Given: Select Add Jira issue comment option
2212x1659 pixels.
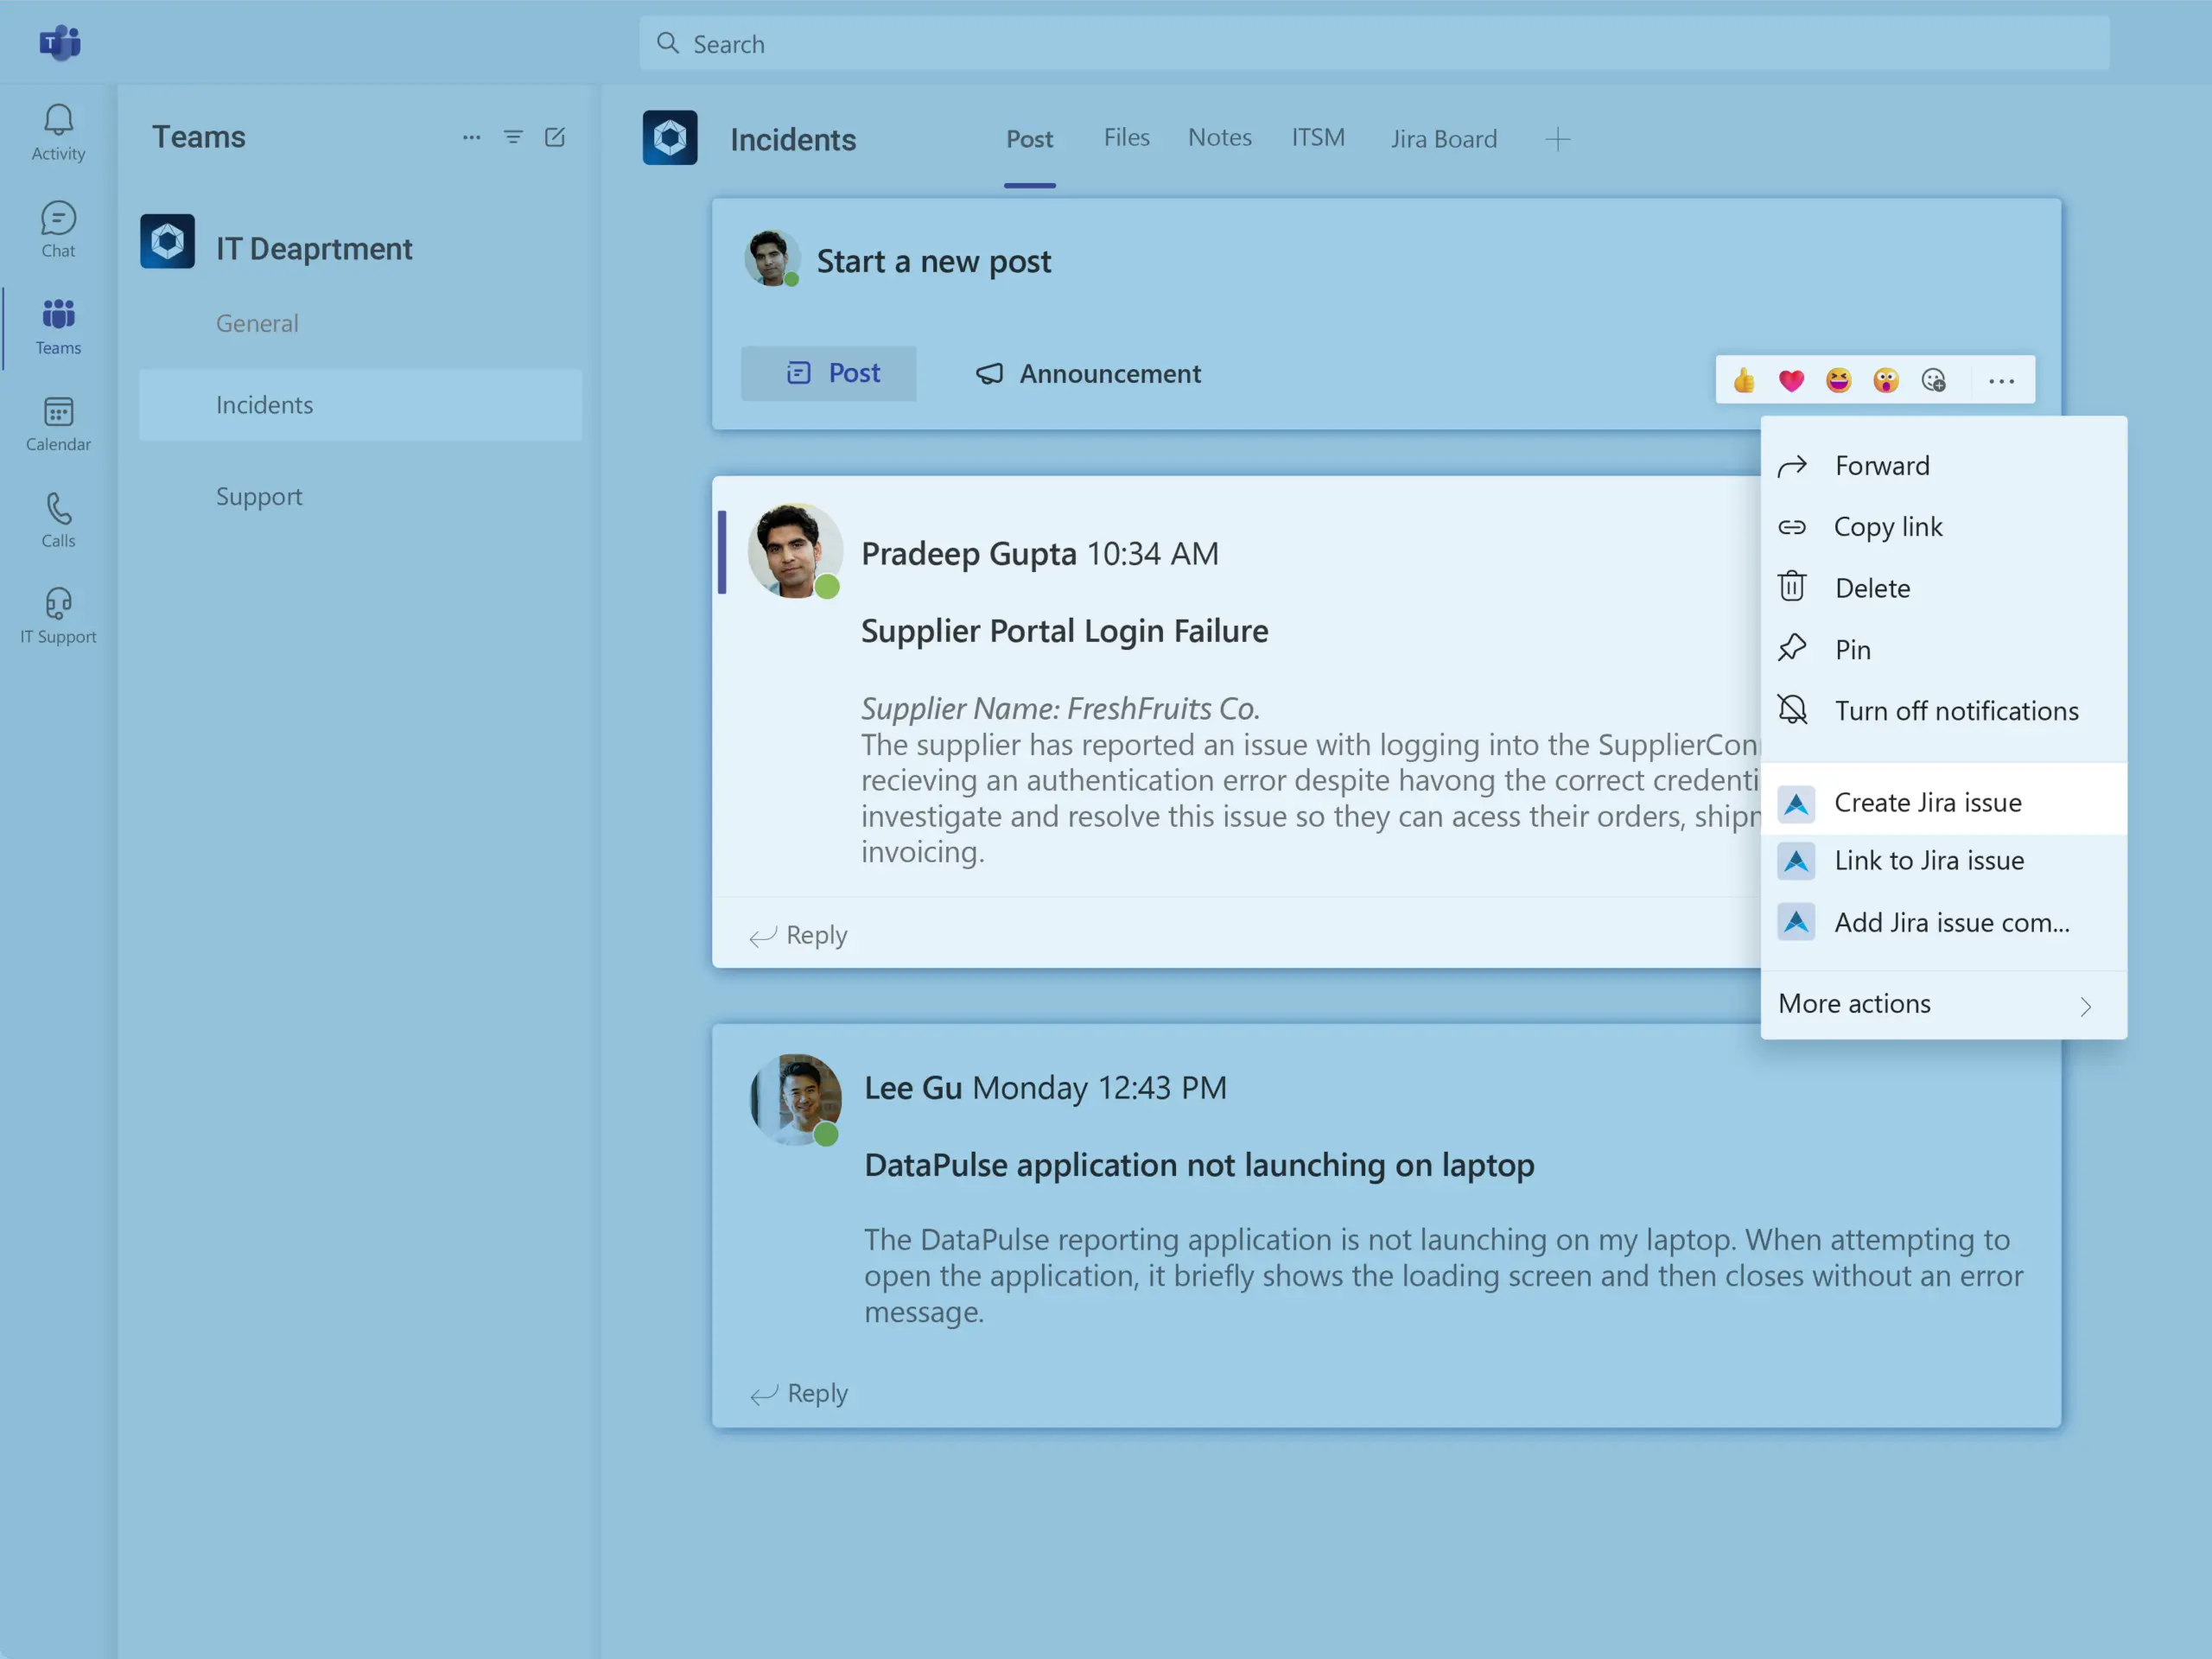Looking at the screenshot, I should point(1943,922).
